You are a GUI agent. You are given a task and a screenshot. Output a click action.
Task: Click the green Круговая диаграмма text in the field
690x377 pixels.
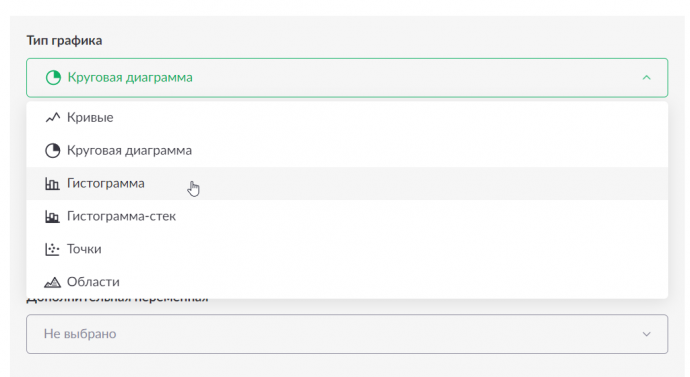130,77
